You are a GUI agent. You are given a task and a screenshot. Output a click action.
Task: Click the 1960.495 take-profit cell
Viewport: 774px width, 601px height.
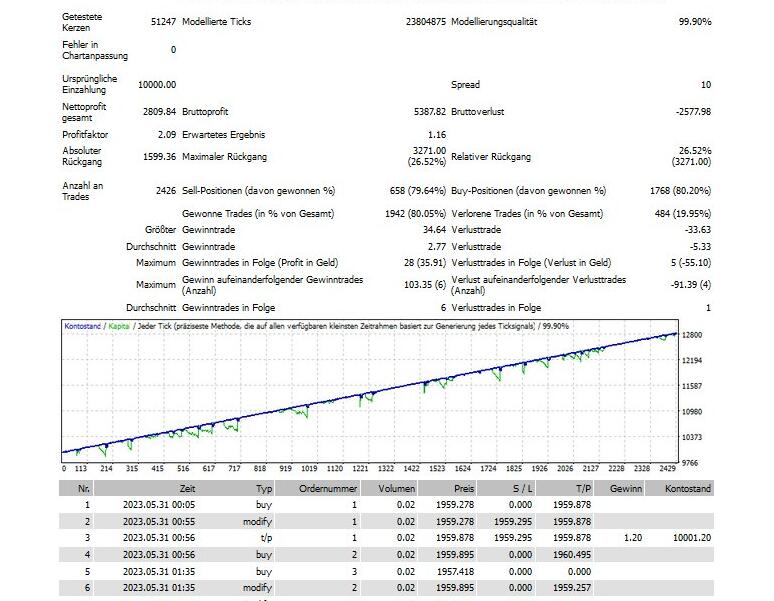pos(571,554)
